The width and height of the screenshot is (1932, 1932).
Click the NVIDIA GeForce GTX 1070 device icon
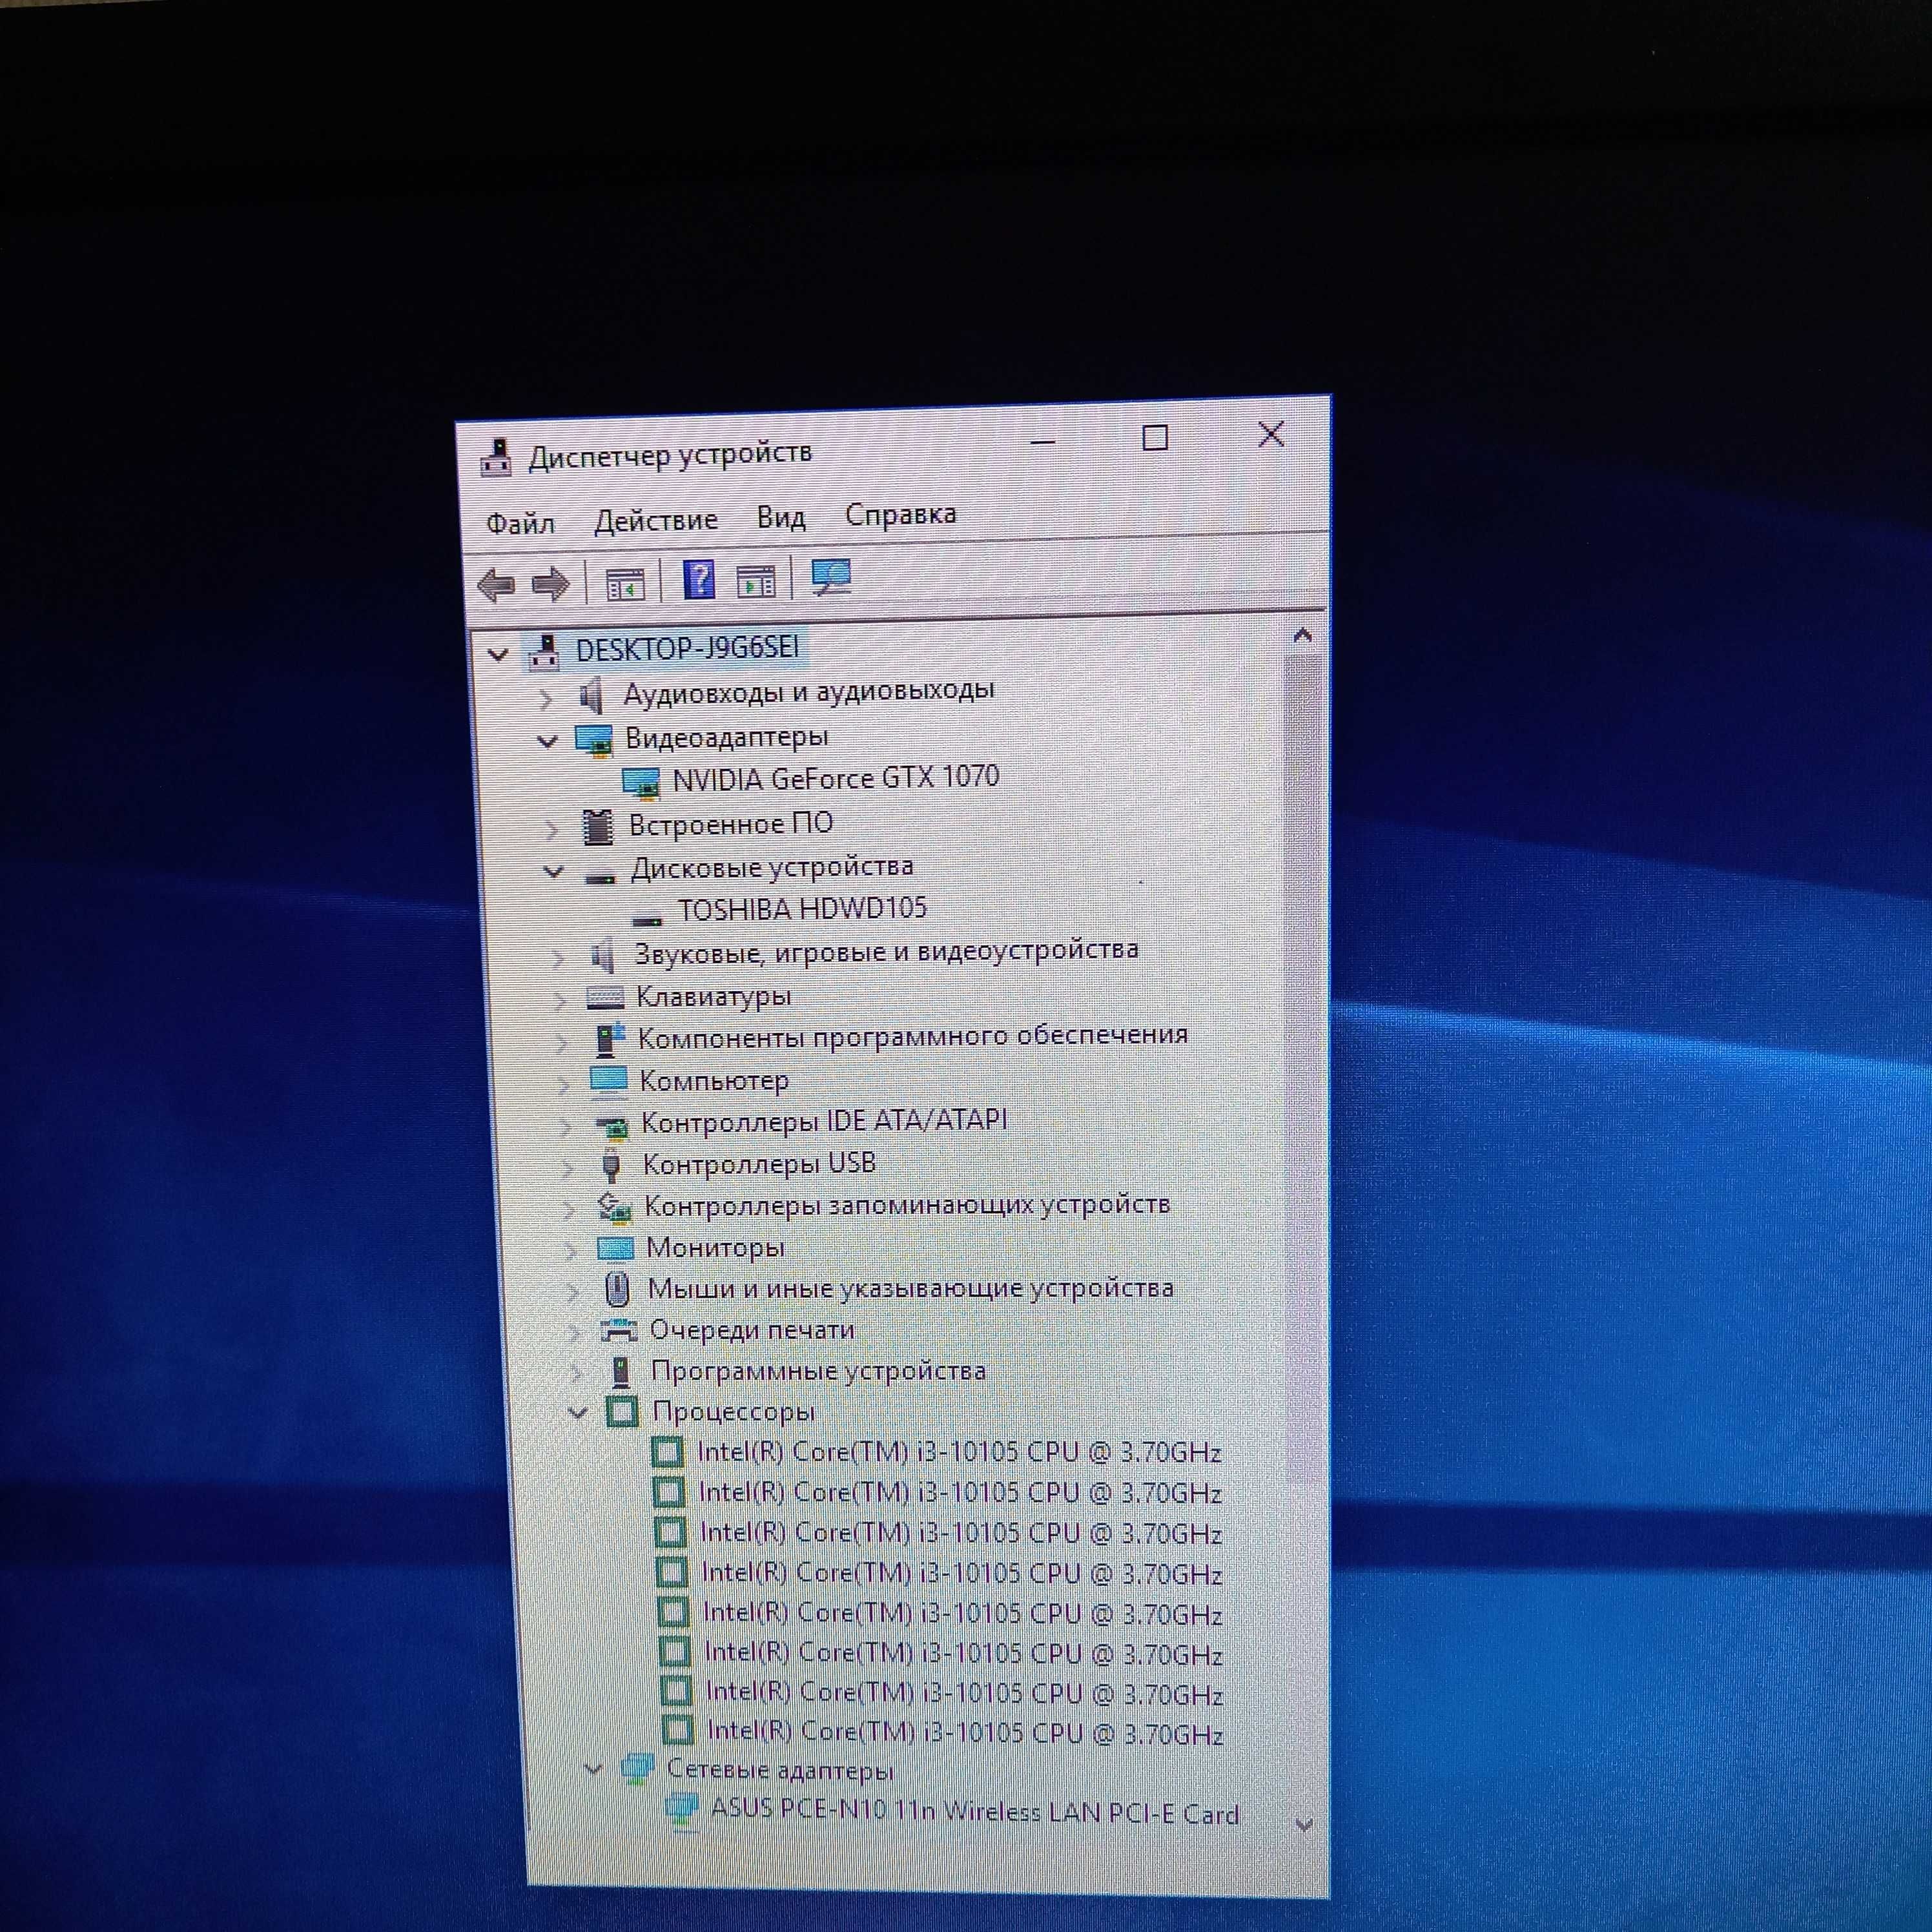(x=641, y=782)
